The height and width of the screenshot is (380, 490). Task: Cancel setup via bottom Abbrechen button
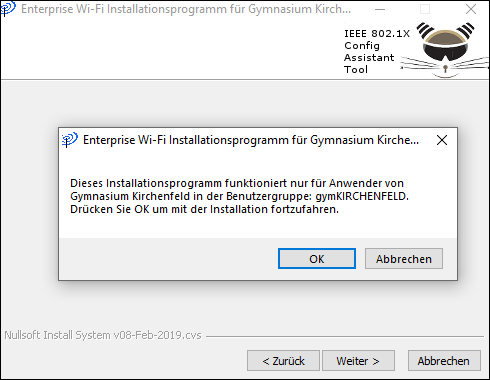444,361
